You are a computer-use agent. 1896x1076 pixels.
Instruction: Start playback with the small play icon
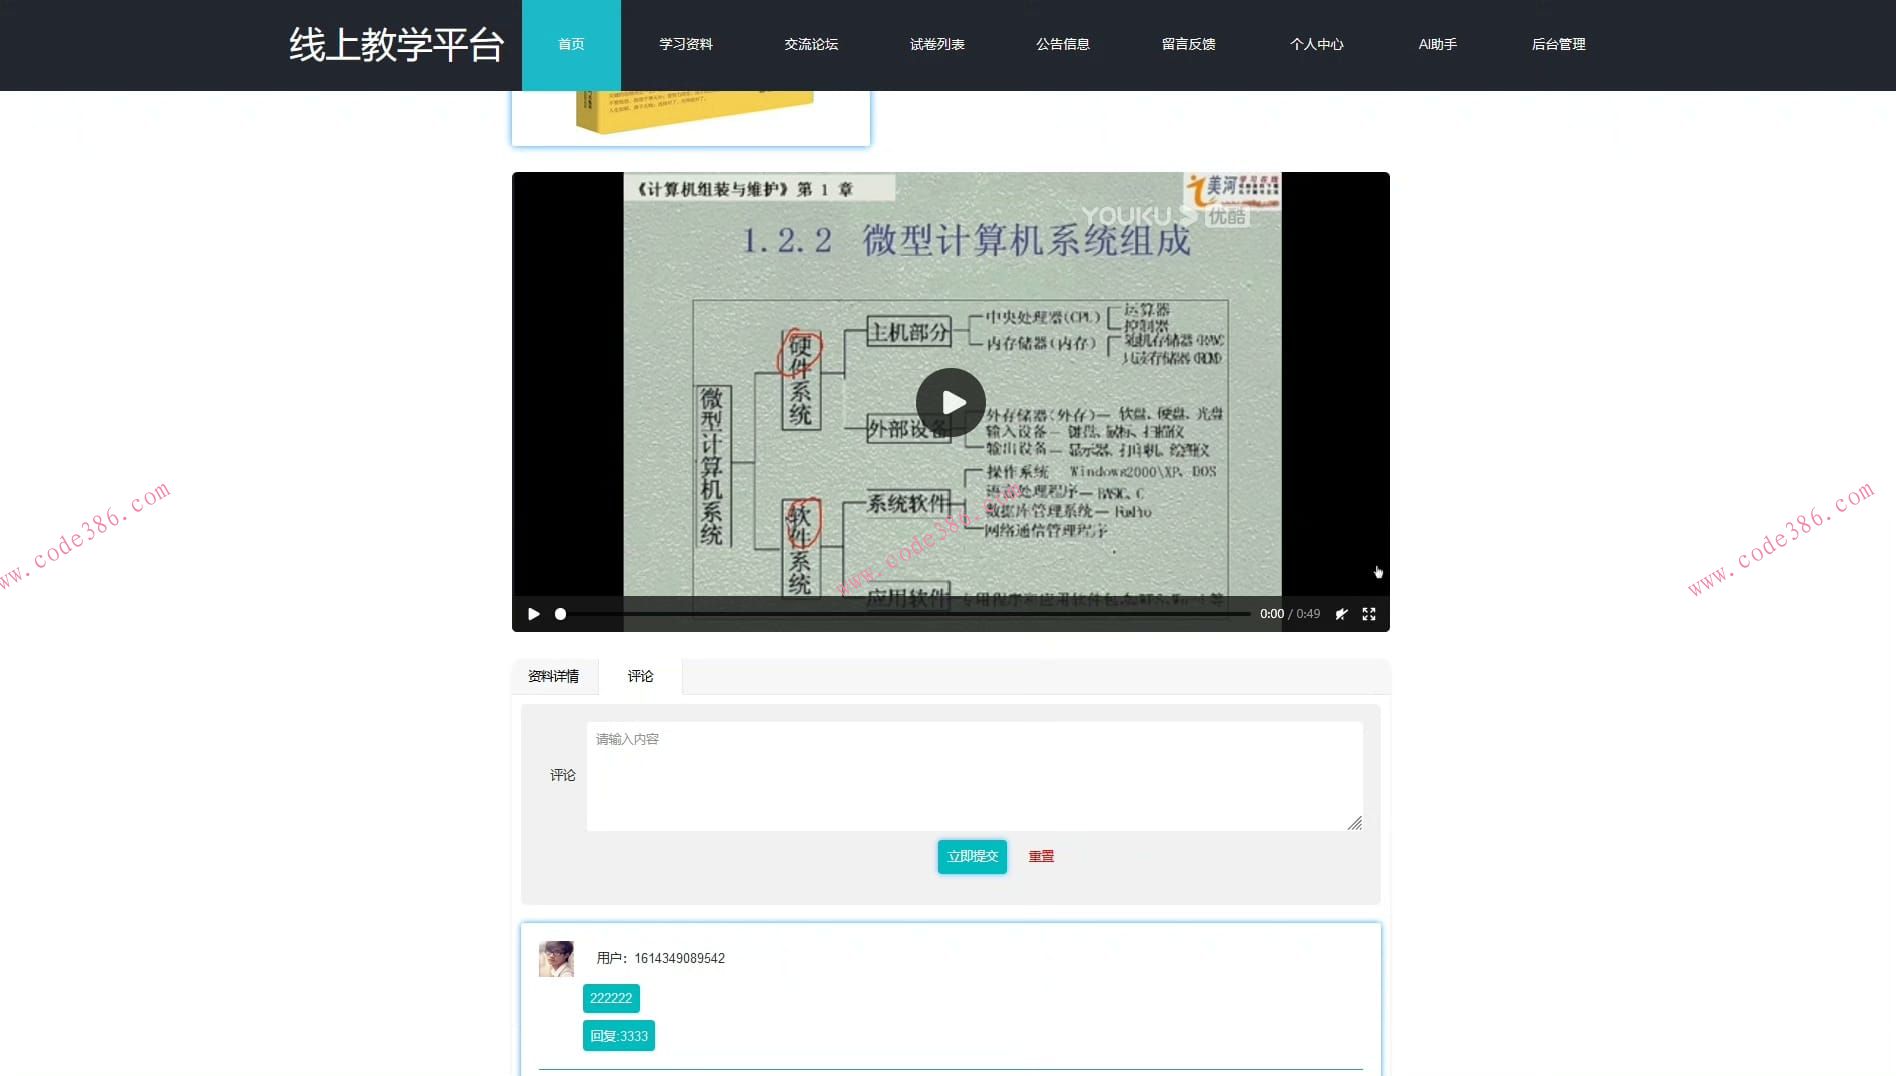coord(534,614)
